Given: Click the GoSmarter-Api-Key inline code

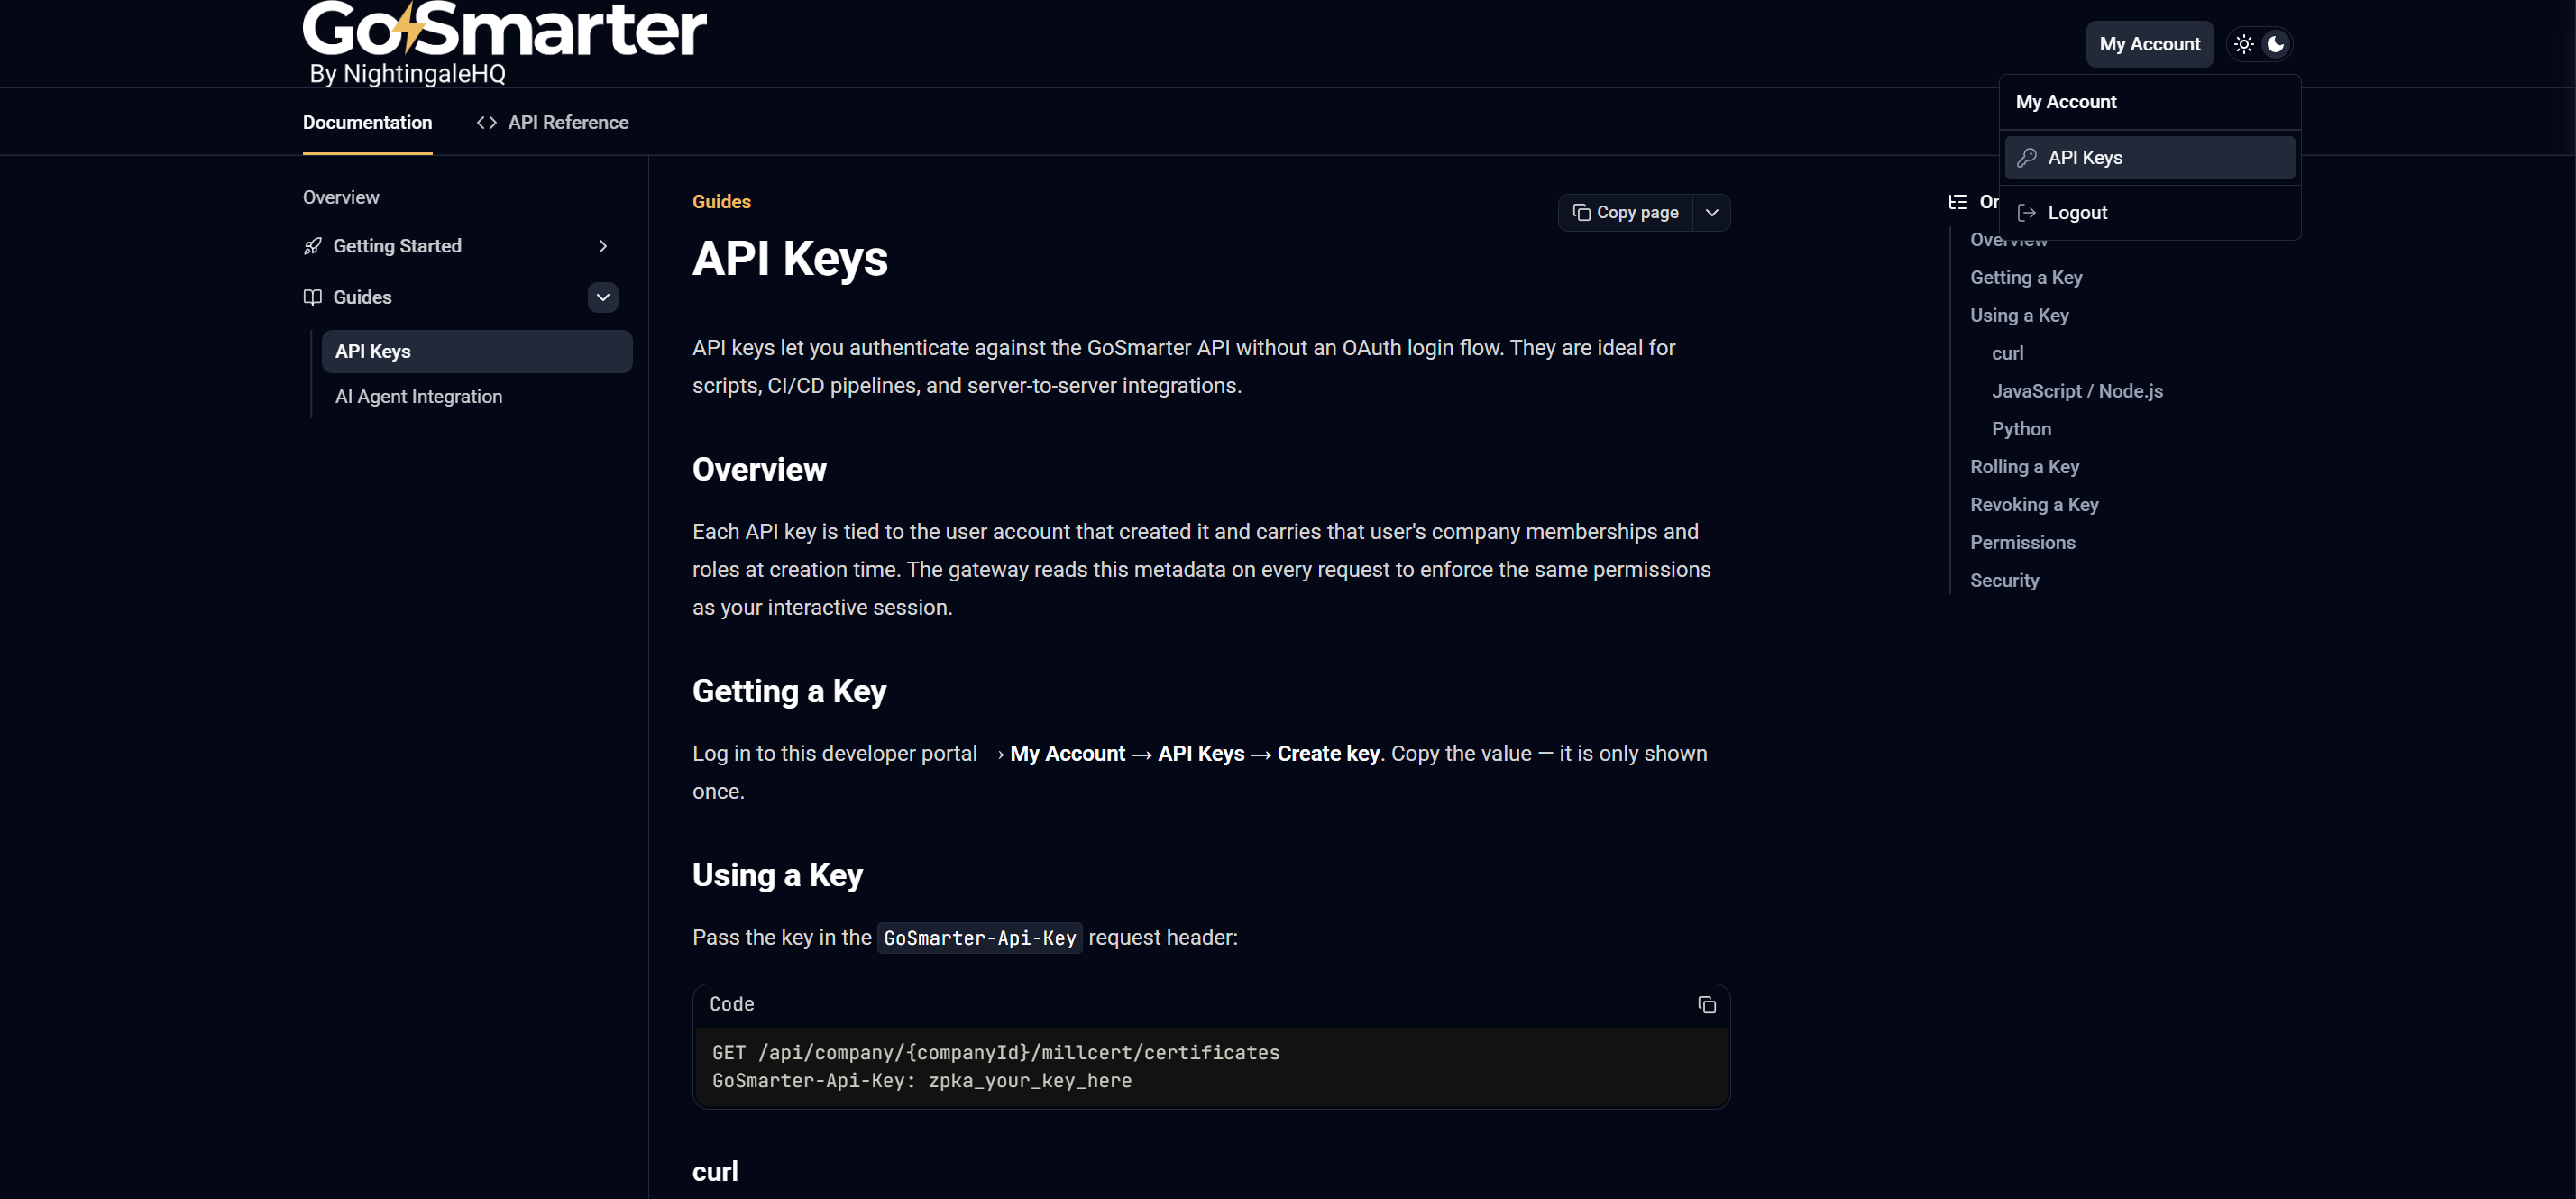Looking at the screenshot, I should [979, 938].
